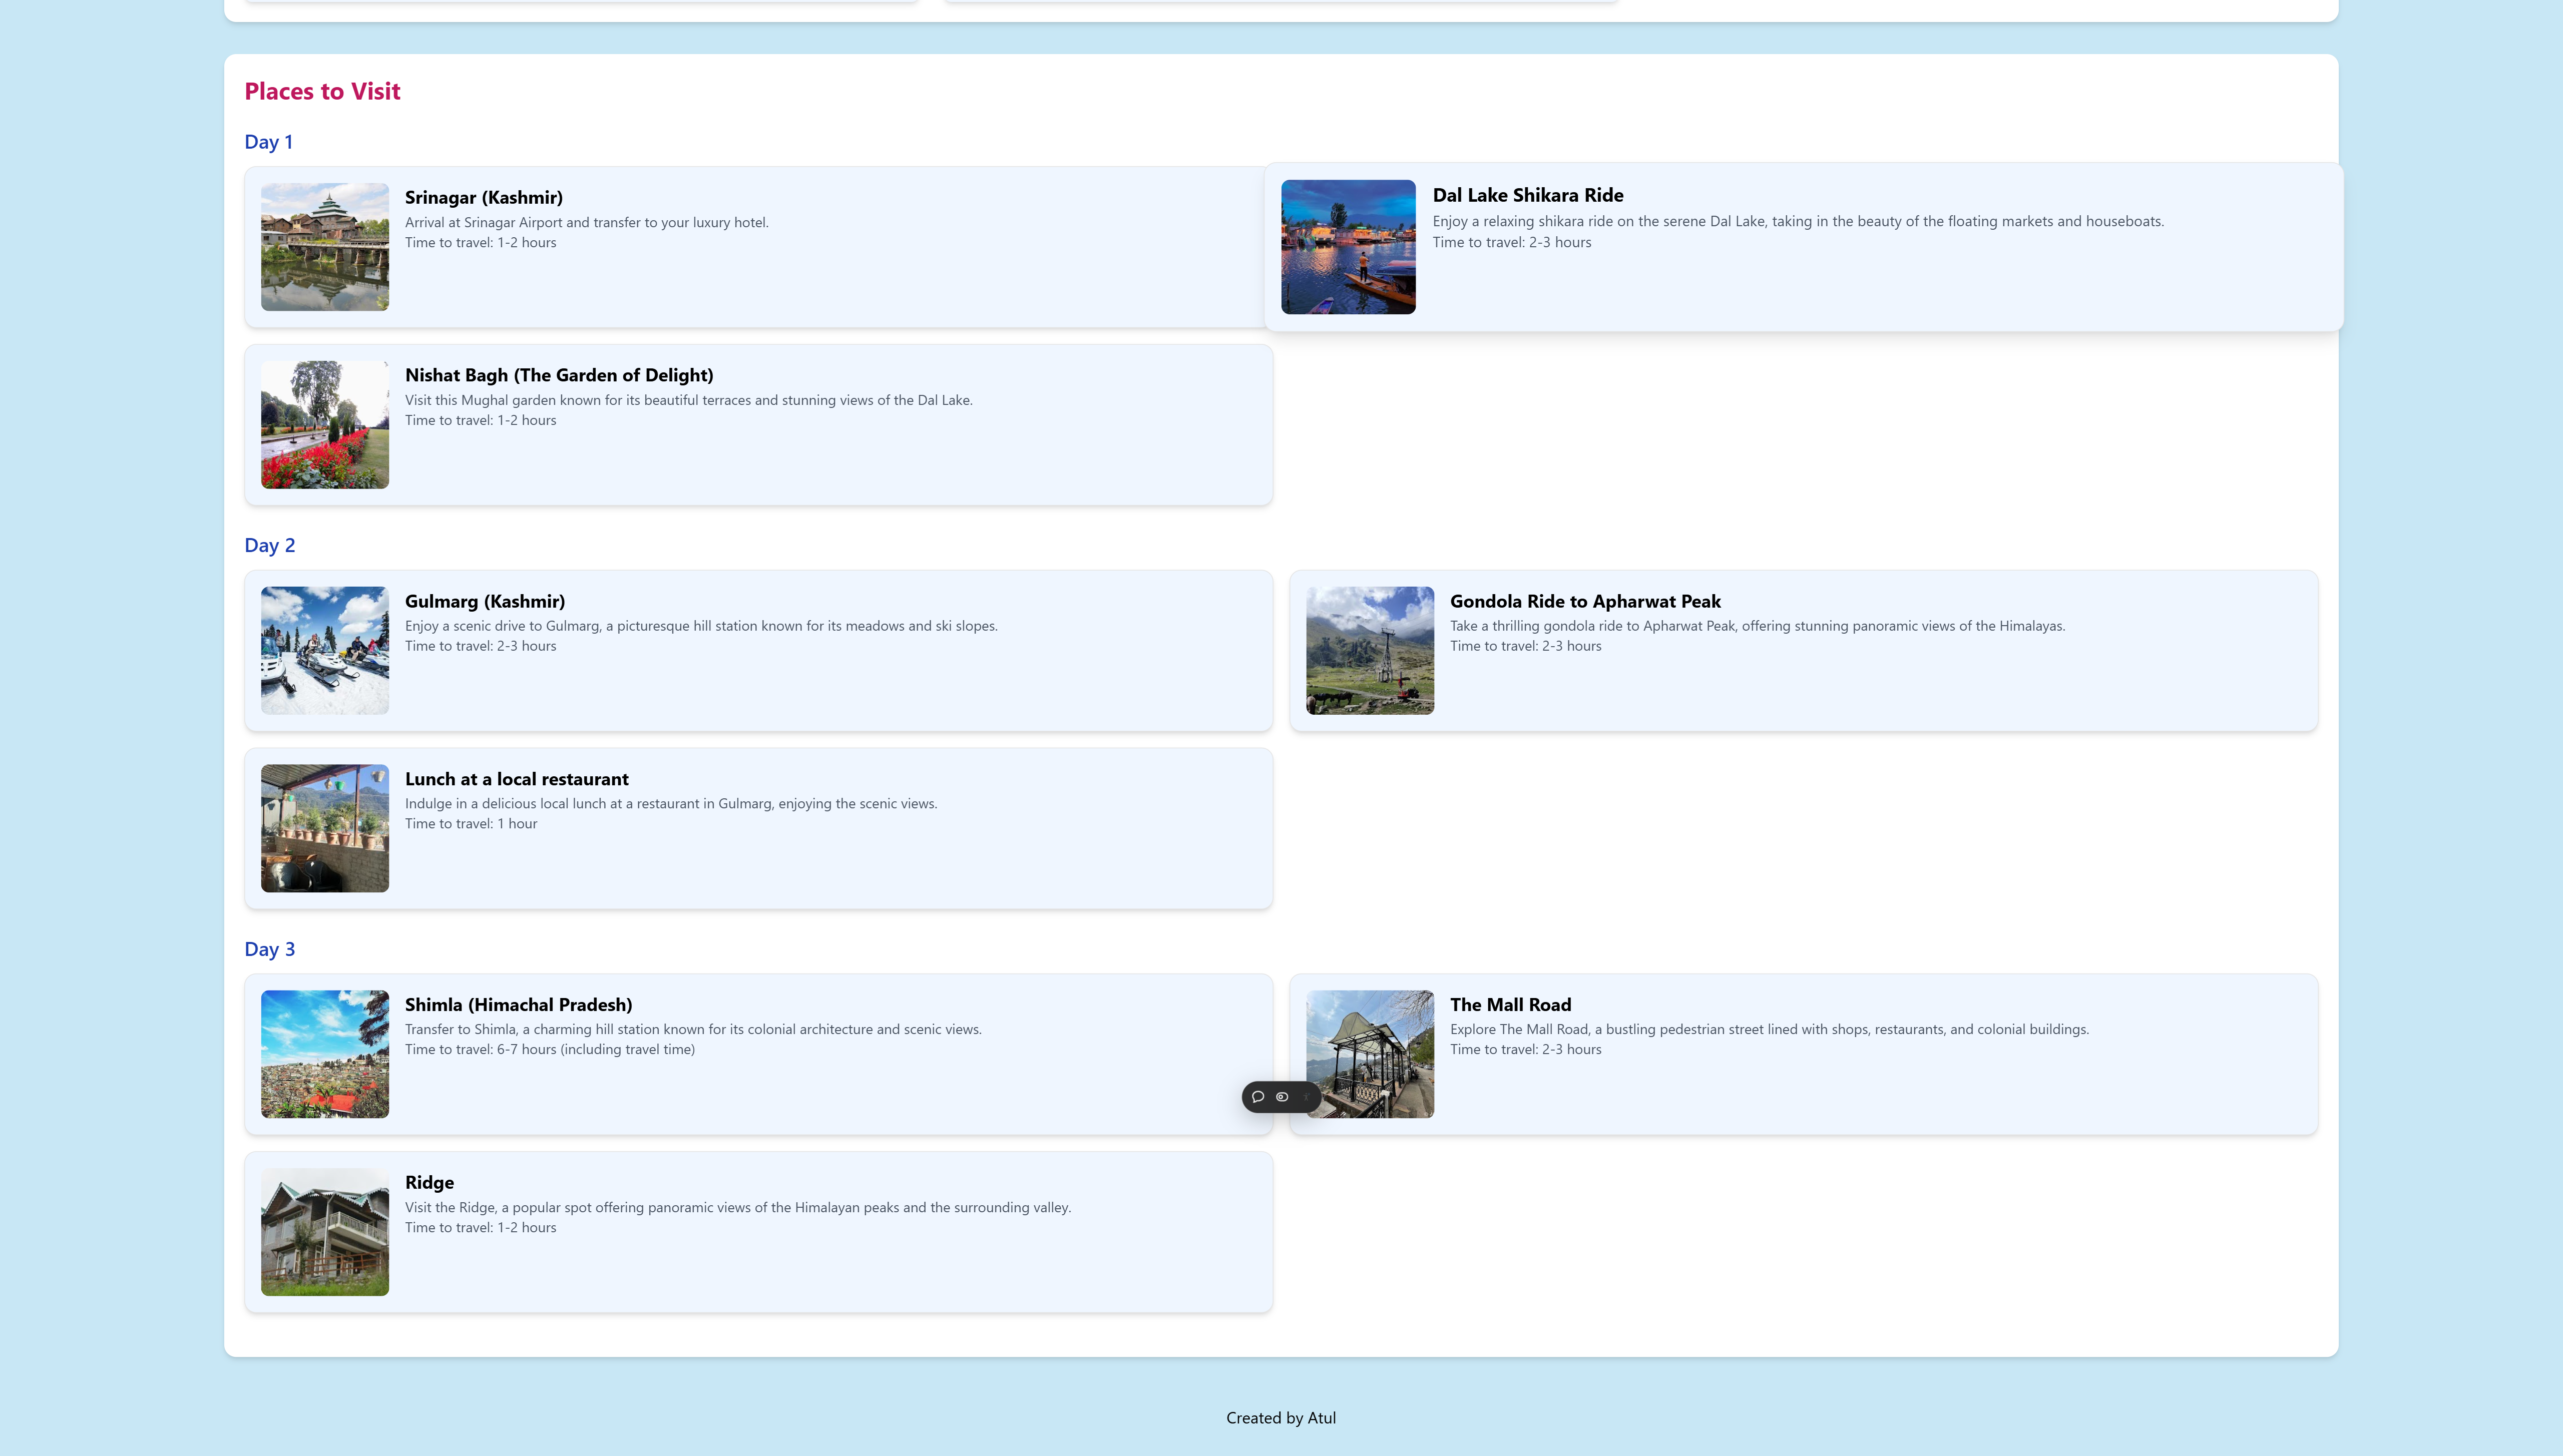This screenshot has width=2563, height=1456.
Task: Click the Places to Visit heading
Action: tap(322, 91)
